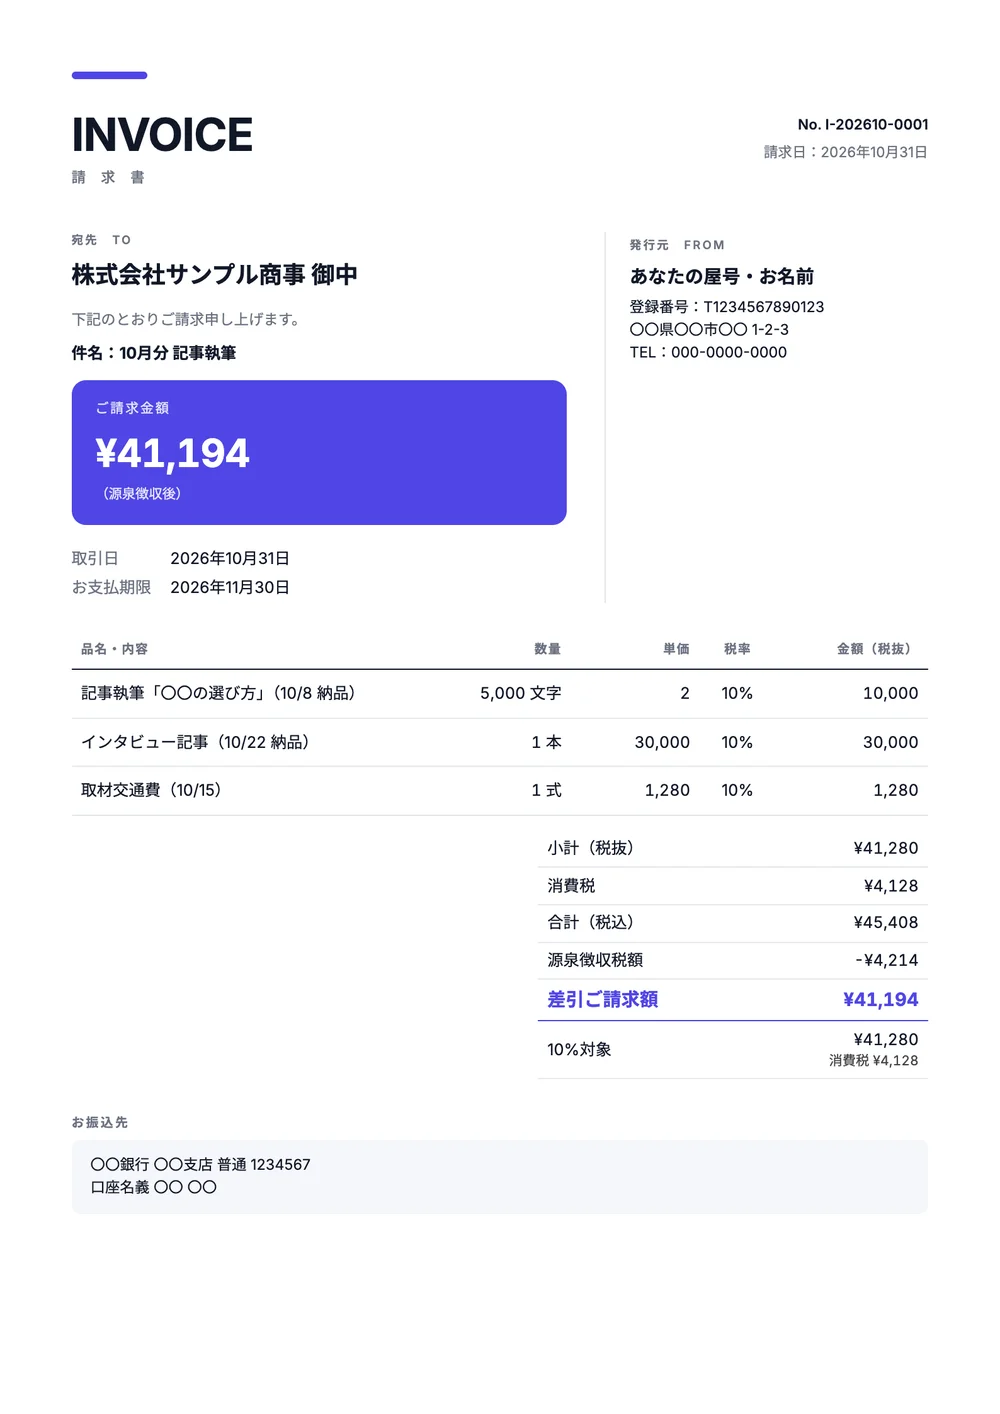Select transaction date 2026年10月31日 beside 取引日
The image size is (1000, 1414).
[230, 558]
